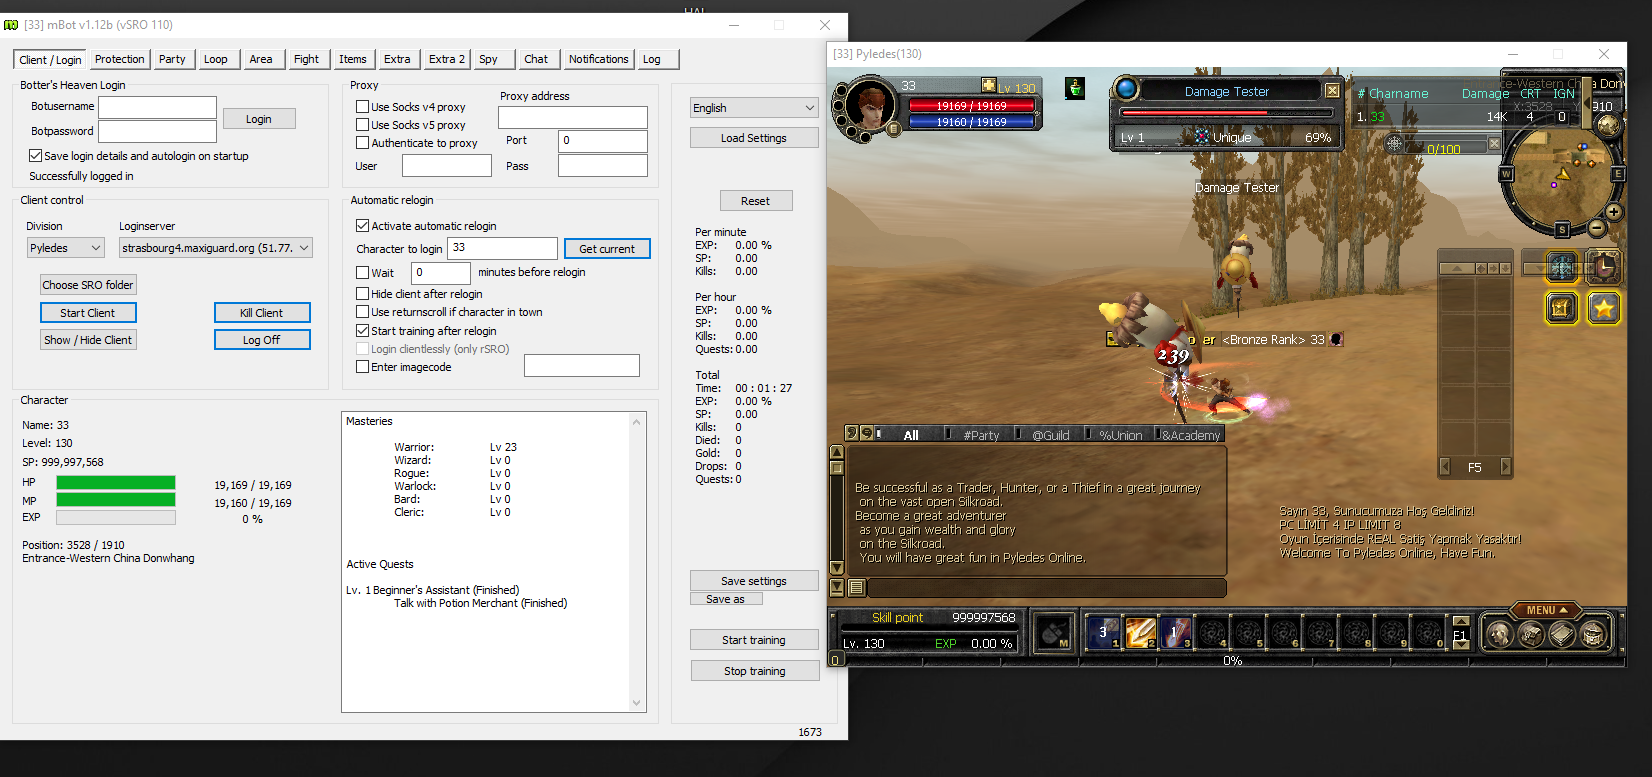Switch to the Protection tab
The width and height of the screenshot is (1652, 777).
click(x=119, y=59)
